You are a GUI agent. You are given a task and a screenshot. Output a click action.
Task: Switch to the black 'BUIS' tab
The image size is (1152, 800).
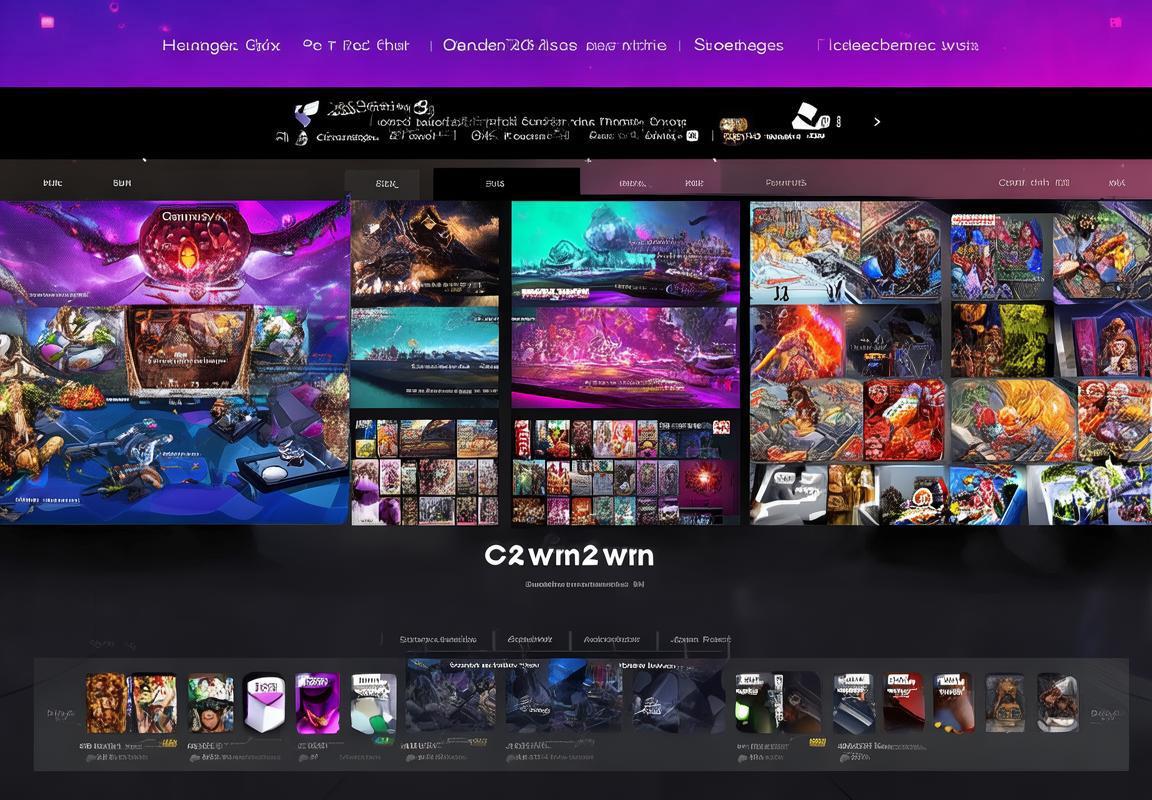pos(506,184)
